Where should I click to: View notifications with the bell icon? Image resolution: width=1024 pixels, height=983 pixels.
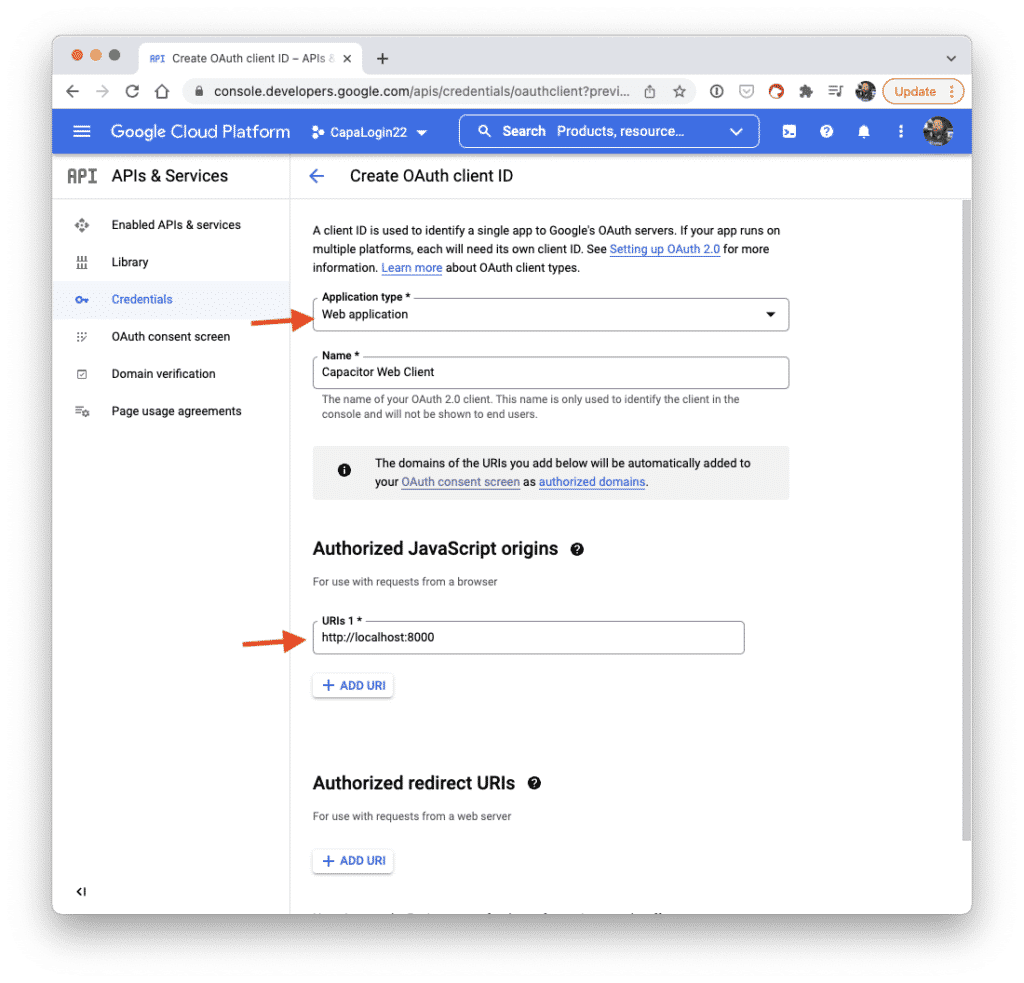click(x=864, y=131)
